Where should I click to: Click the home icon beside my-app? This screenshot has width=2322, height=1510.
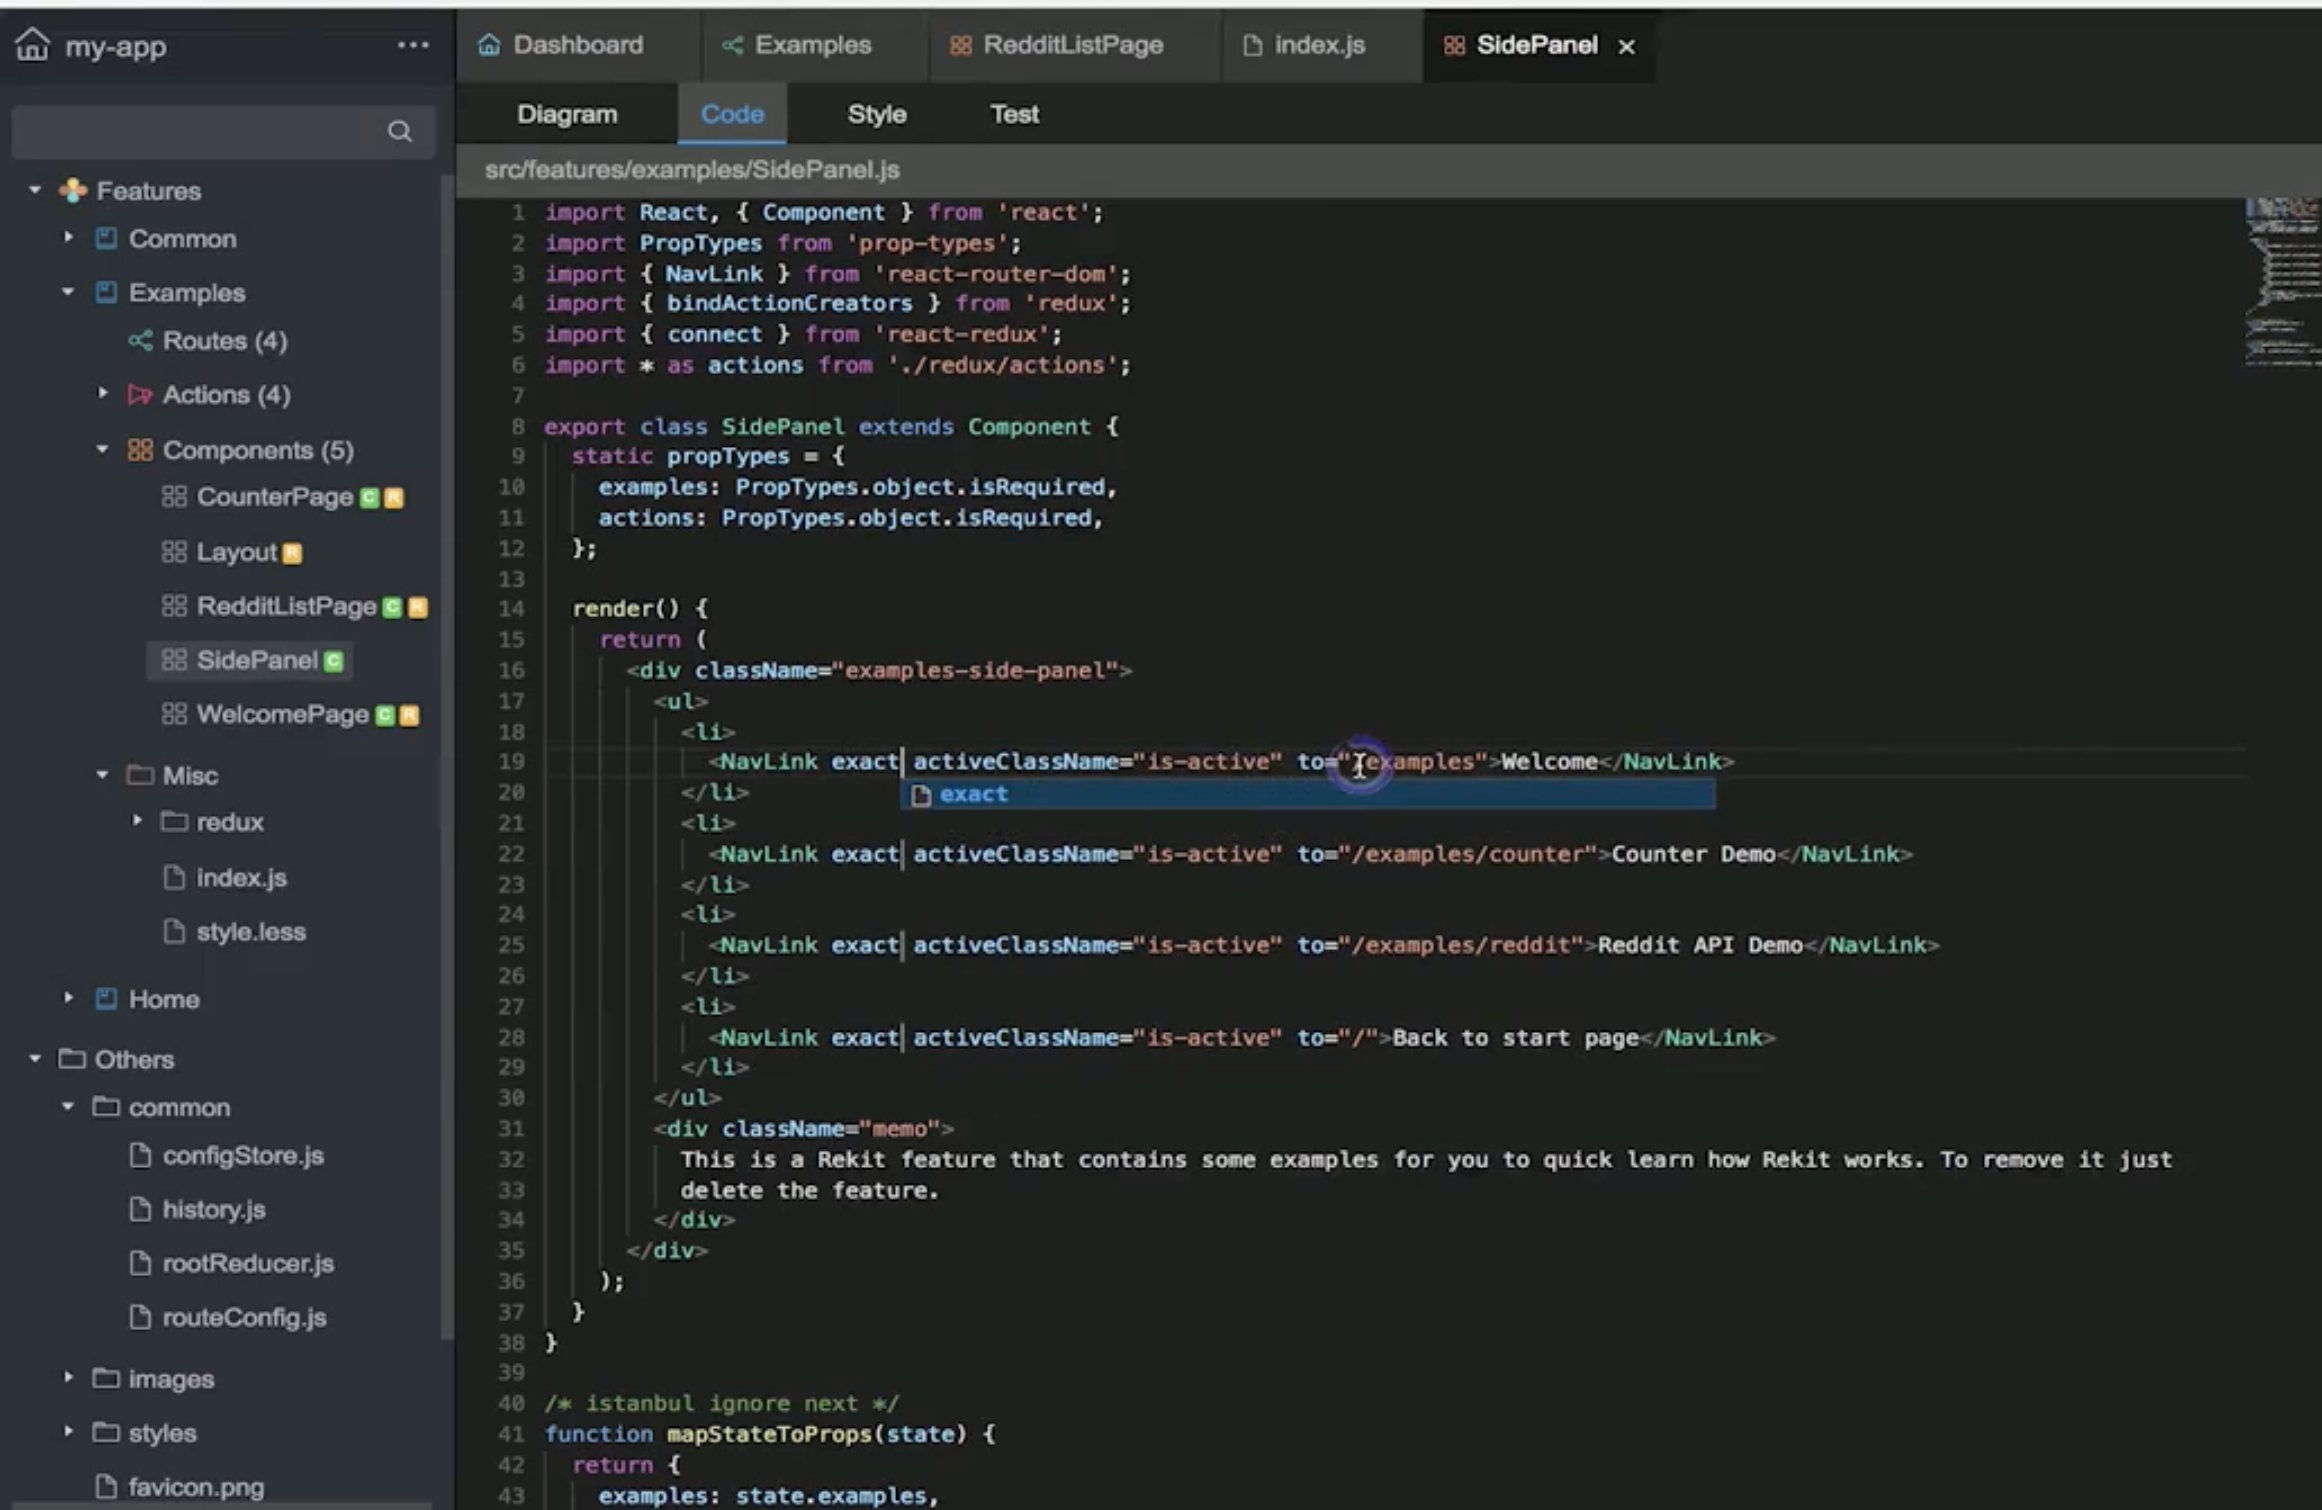pyautogui.click(x=32, y=45)
